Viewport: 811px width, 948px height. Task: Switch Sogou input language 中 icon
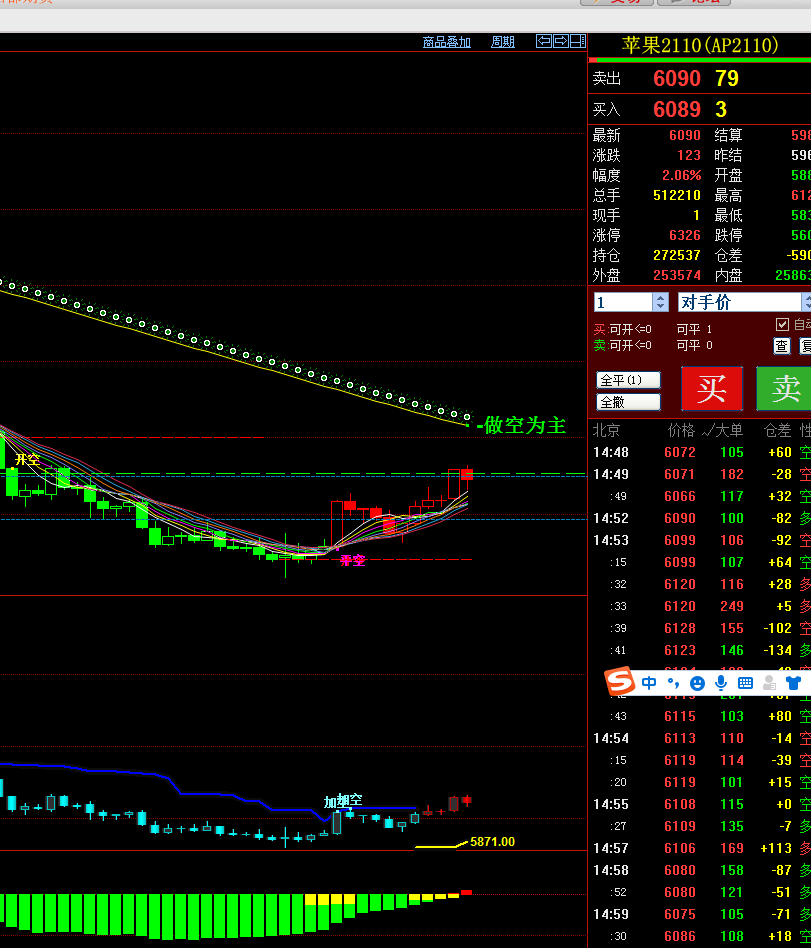pos(649,683)
